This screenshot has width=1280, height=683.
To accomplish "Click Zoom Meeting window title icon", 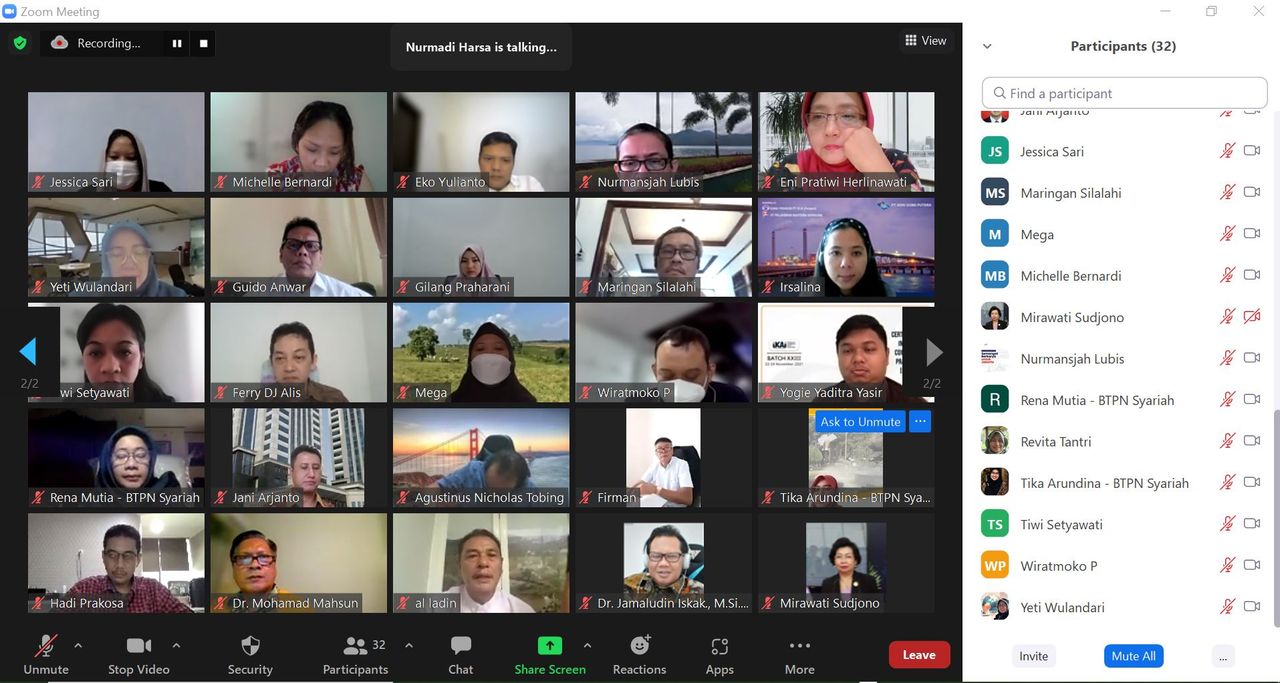I will pyautogui.click(x=10, y=11).
